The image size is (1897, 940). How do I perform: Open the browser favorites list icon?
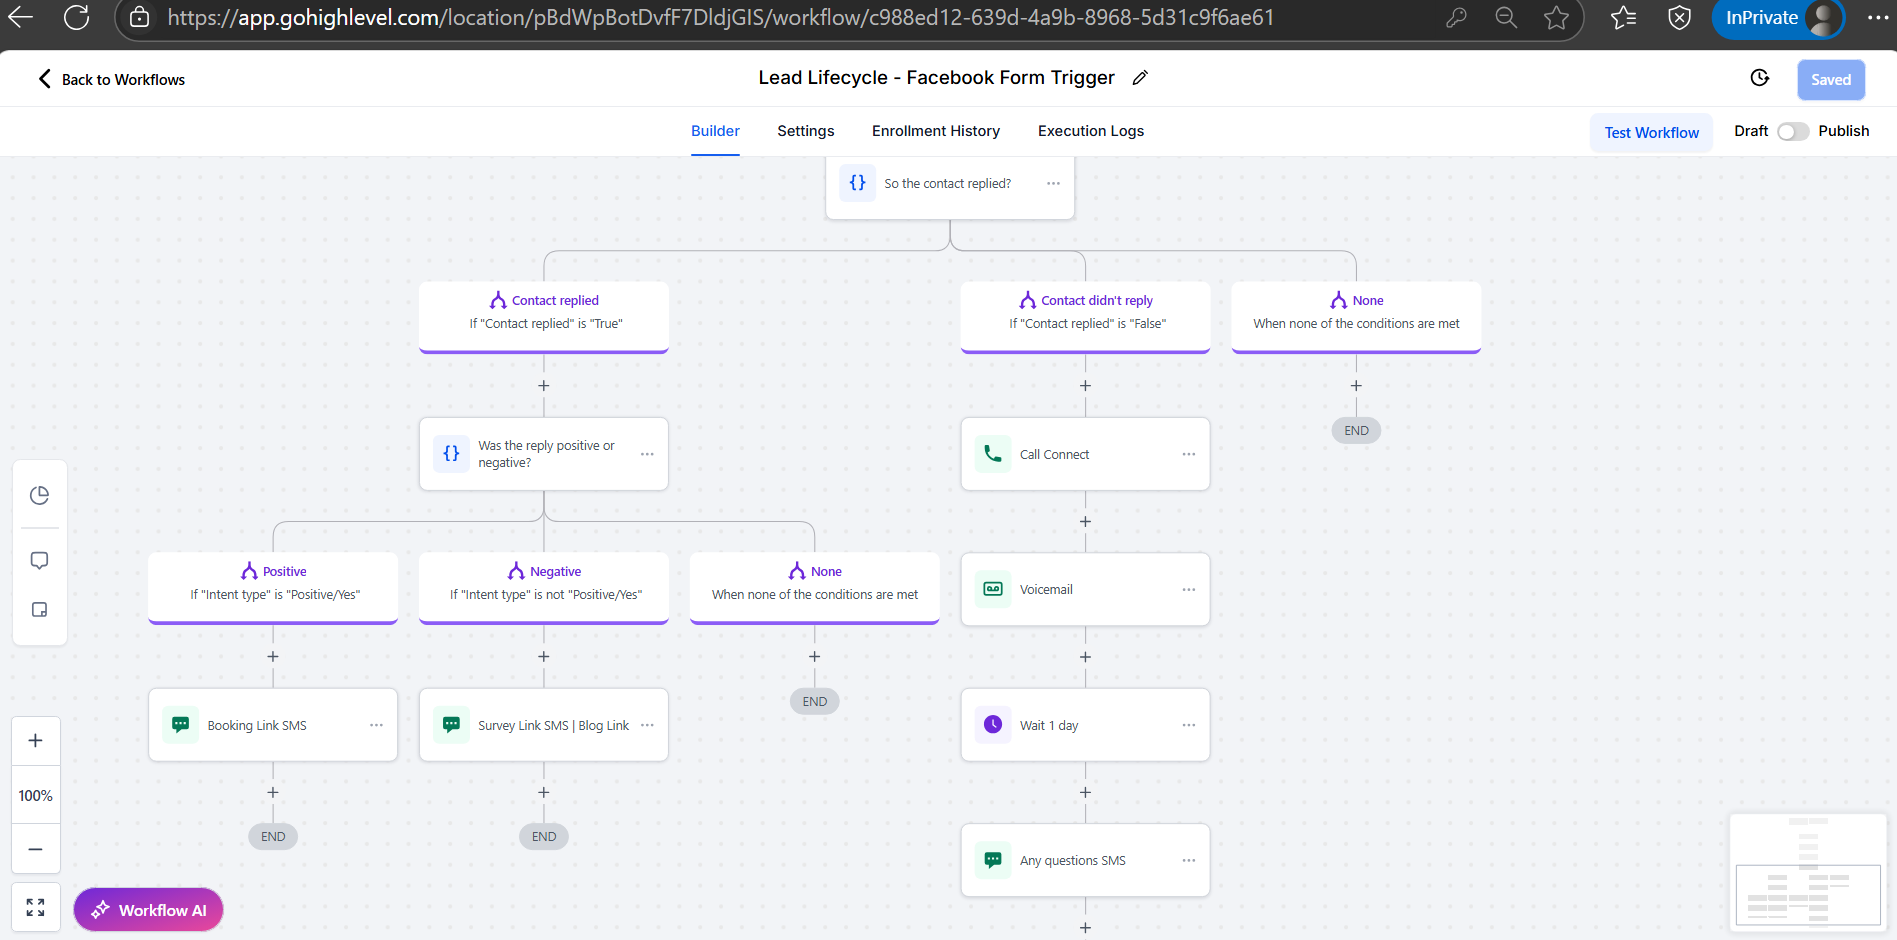(x=1624, y=17)
